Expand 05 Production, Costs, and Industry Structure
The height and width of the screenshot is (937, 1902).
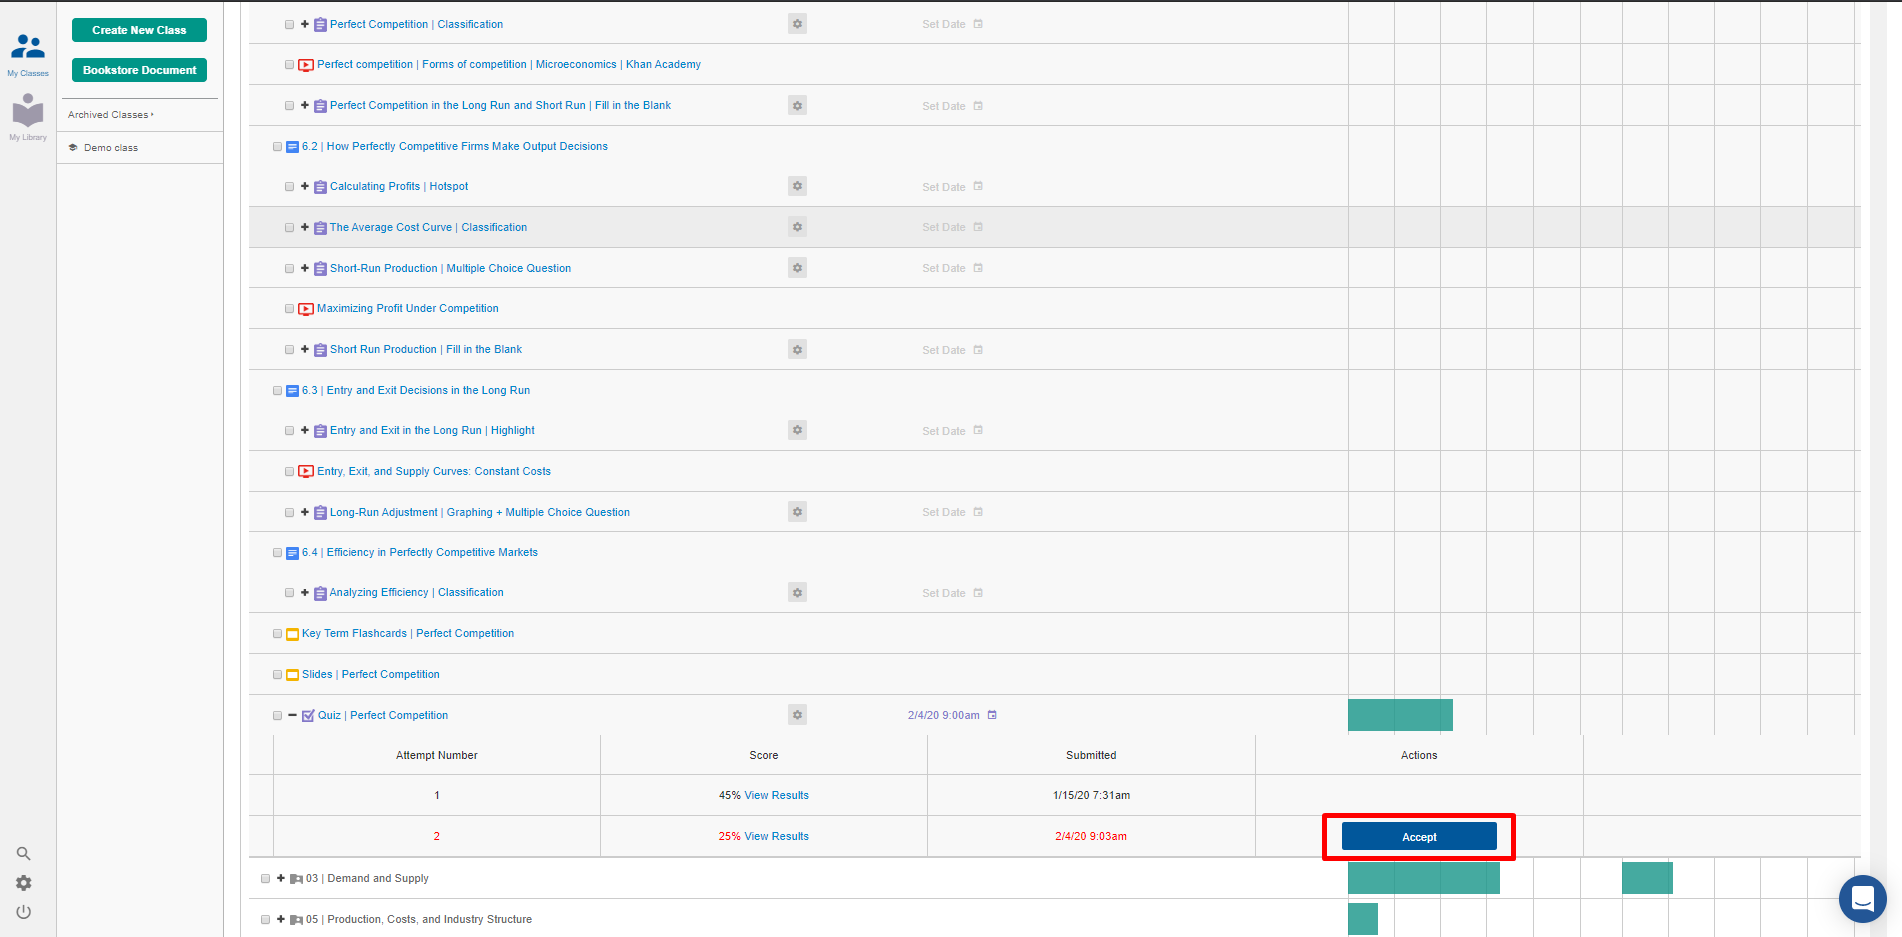[x=281, y=919]
